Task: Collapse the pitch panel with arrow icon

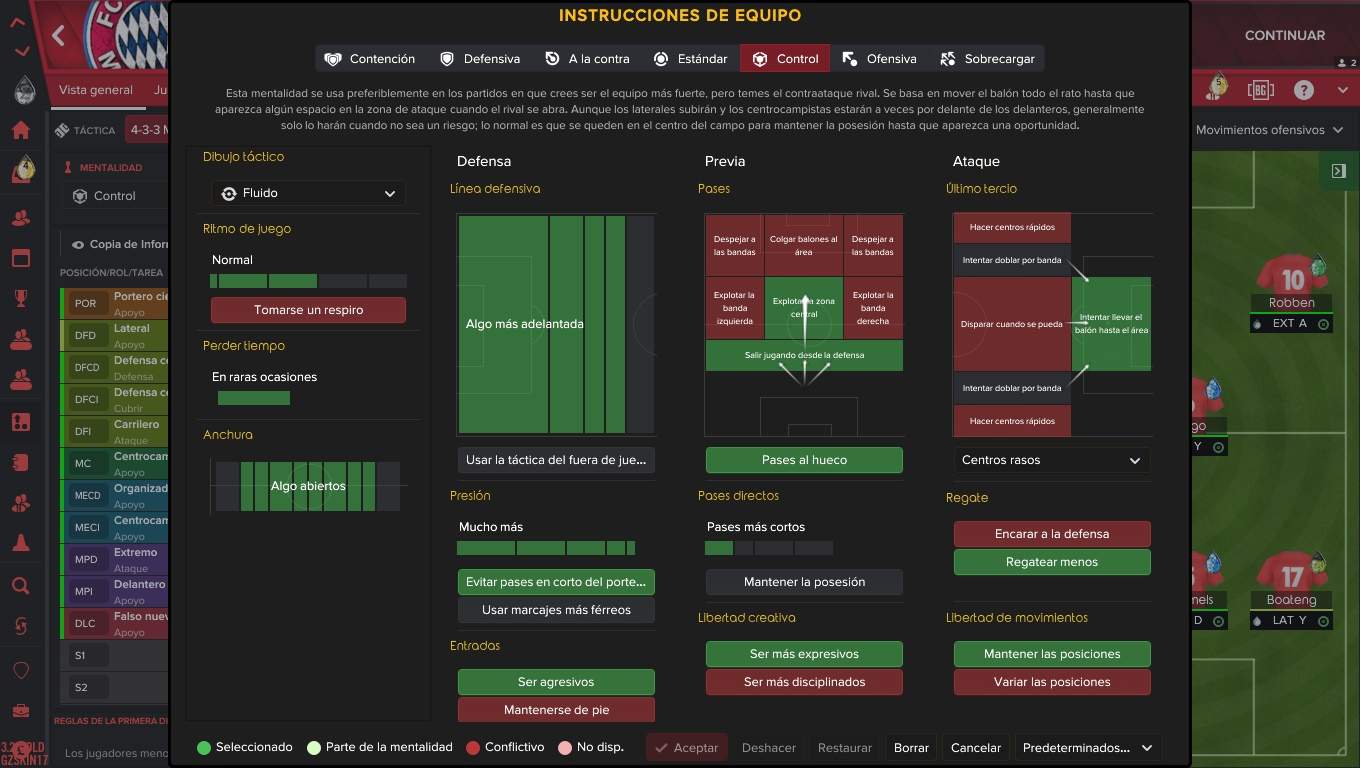Action: pyautogui.click(x=1338, y=171)
